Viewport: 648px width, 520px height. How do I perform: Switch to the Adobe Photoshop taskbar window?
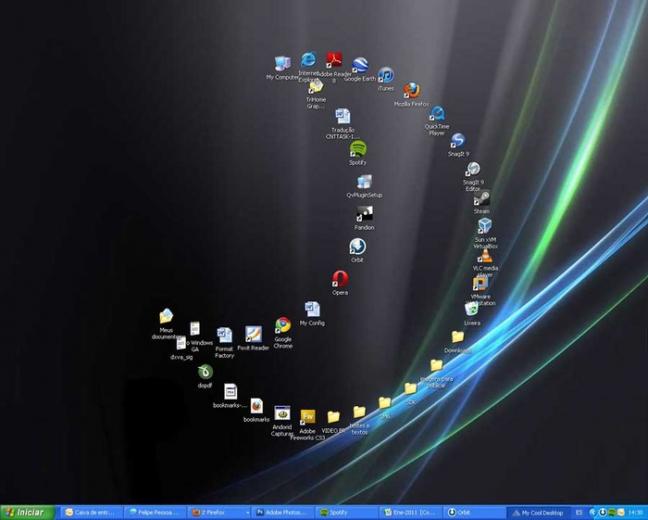[284, 513]
